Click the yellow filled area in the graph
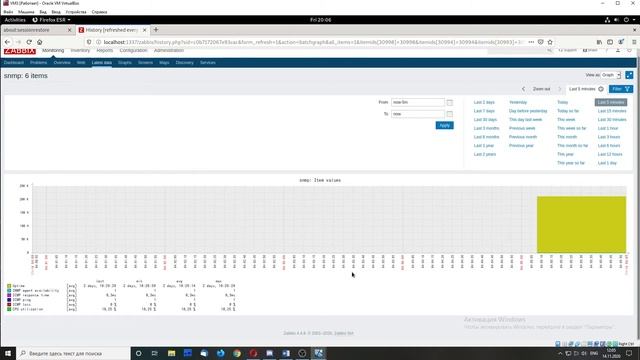The height and width of the screenshot is (360, 640). [x=581, y=224]
